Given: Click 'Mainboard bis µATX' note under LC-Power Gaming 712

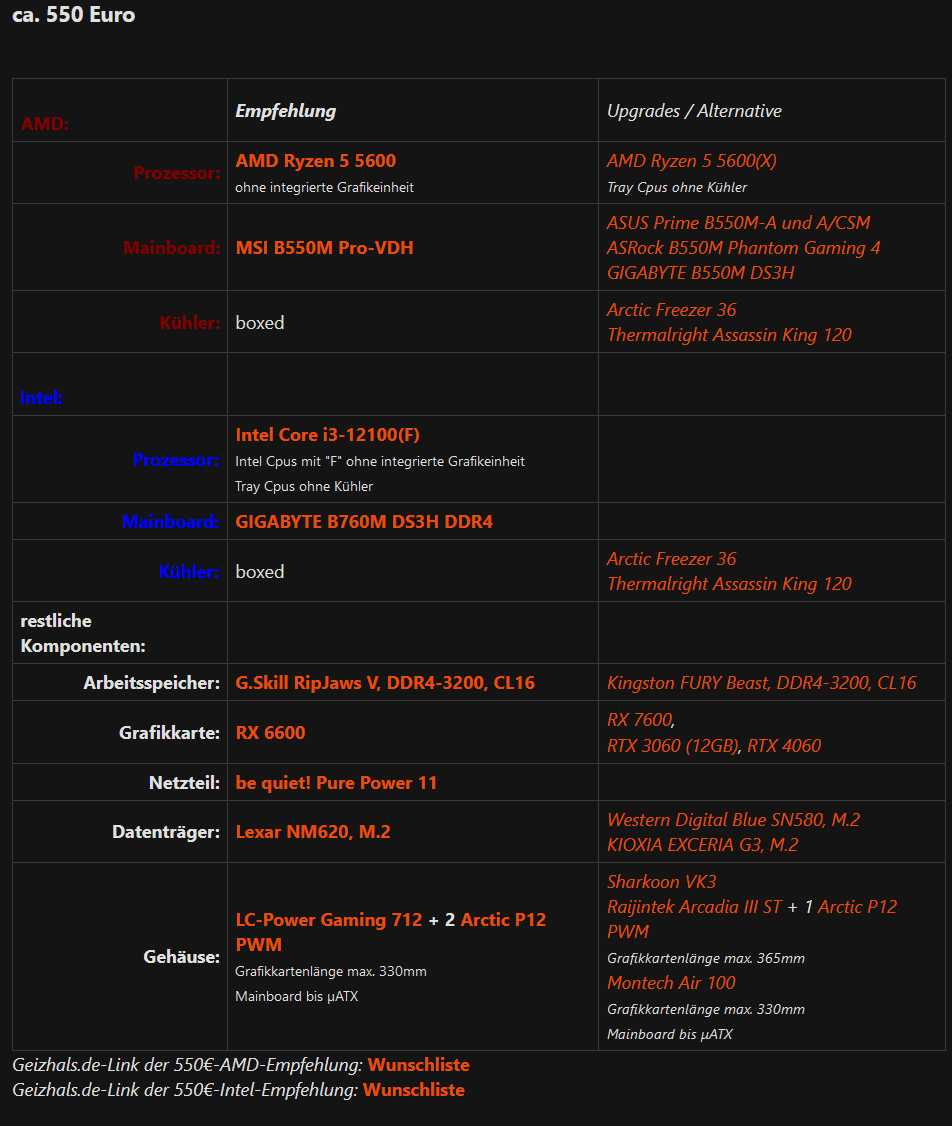Looking at the screenshot, I should [x=297, y=997].
